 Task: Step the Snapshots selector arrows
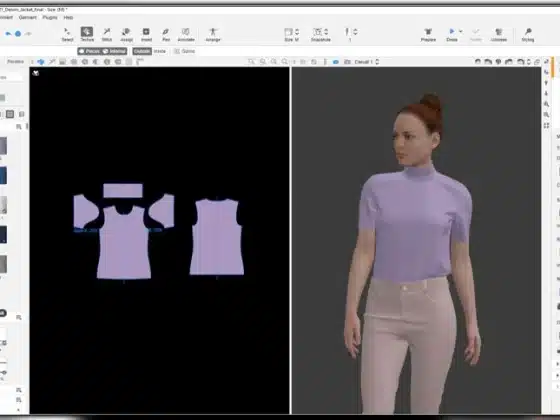[326, 32]
